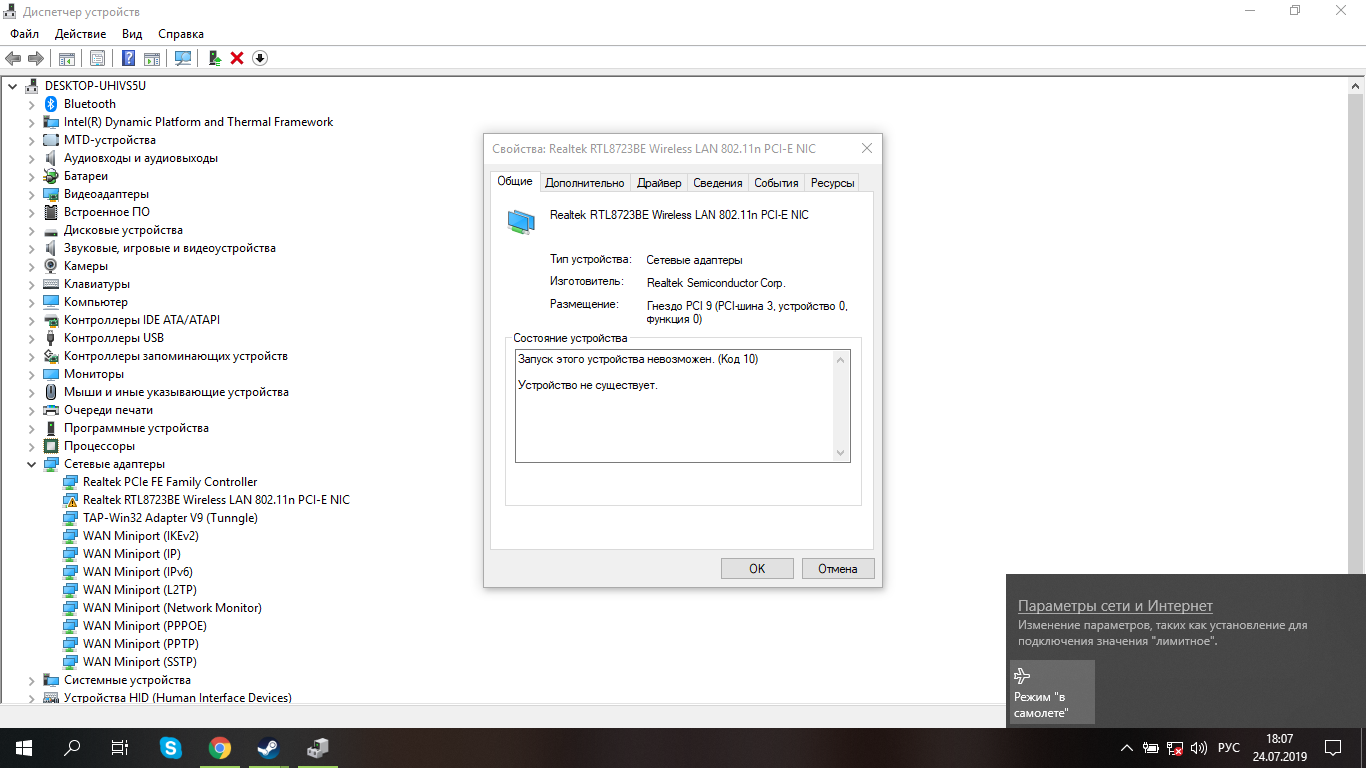
Task: Launch Google Chrome from the taskbar
Action: click(x=220, y=748)
